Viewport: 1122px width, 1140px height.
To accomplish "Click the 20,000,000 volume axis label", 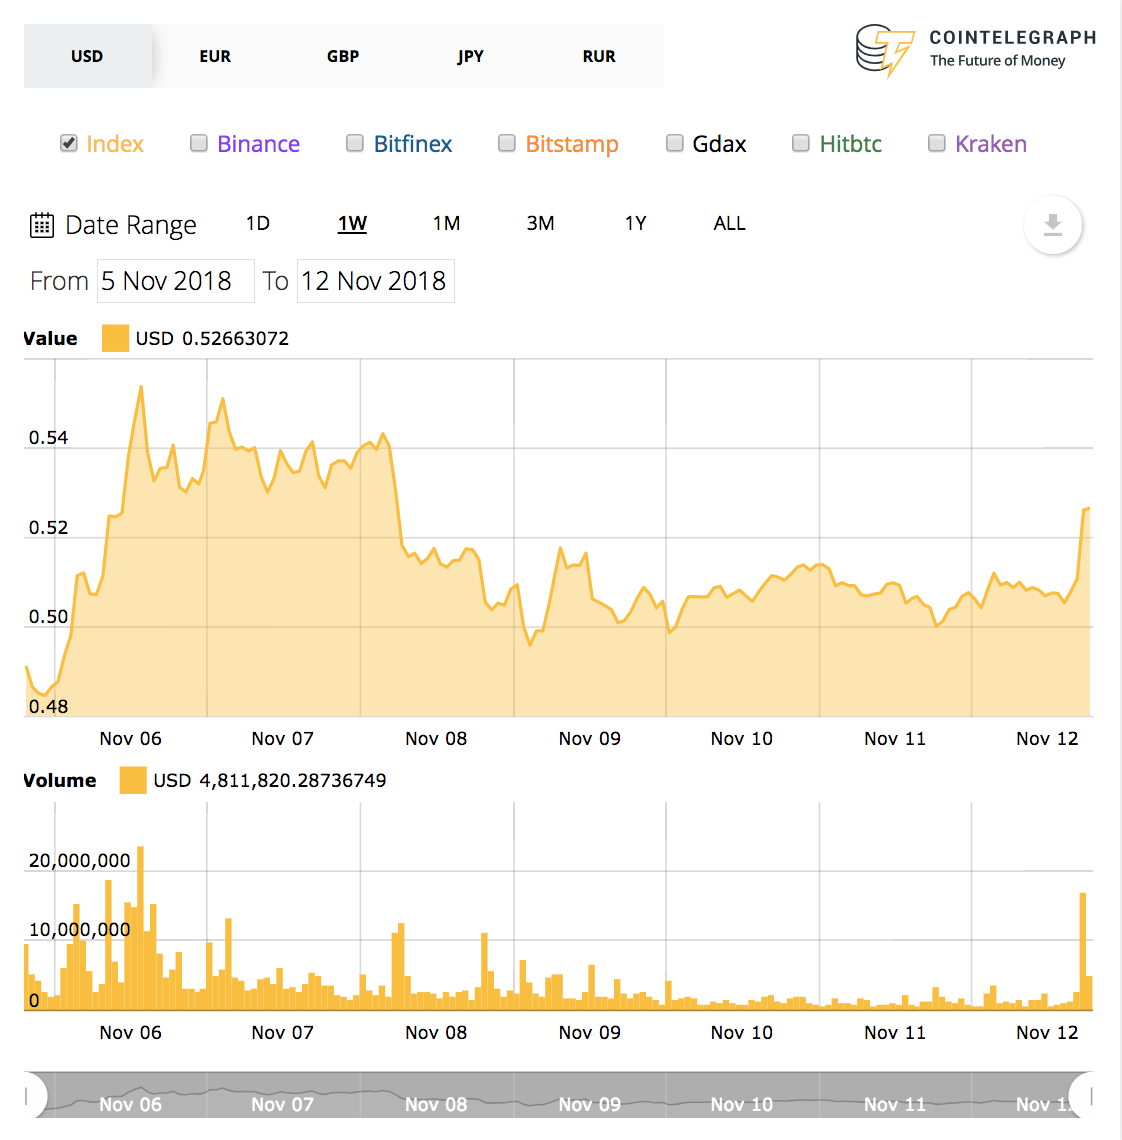I will tap(79, 860).
